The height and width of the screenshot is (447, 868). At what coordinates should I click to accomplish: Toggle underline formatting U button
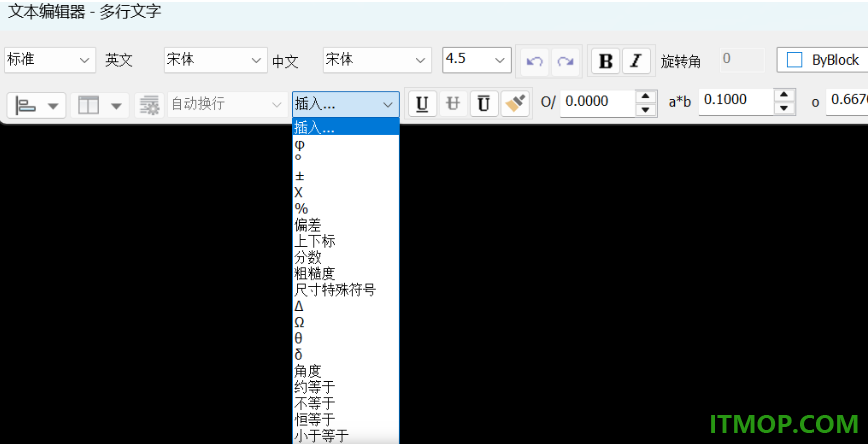[x=422, y=104]
